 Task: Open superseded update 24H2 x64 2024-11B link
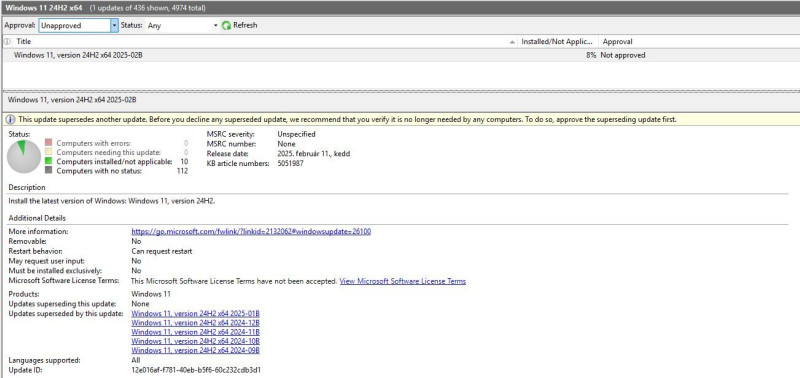[x=195, y=332]
